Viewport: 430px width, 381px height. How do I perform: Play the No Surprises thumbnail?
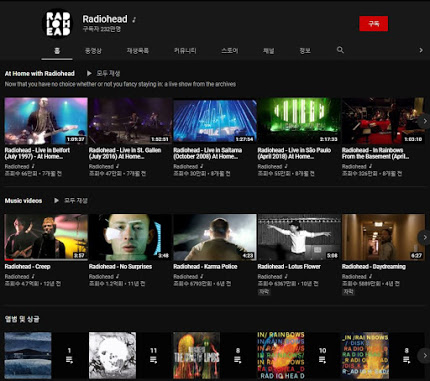tap(130, 237)
